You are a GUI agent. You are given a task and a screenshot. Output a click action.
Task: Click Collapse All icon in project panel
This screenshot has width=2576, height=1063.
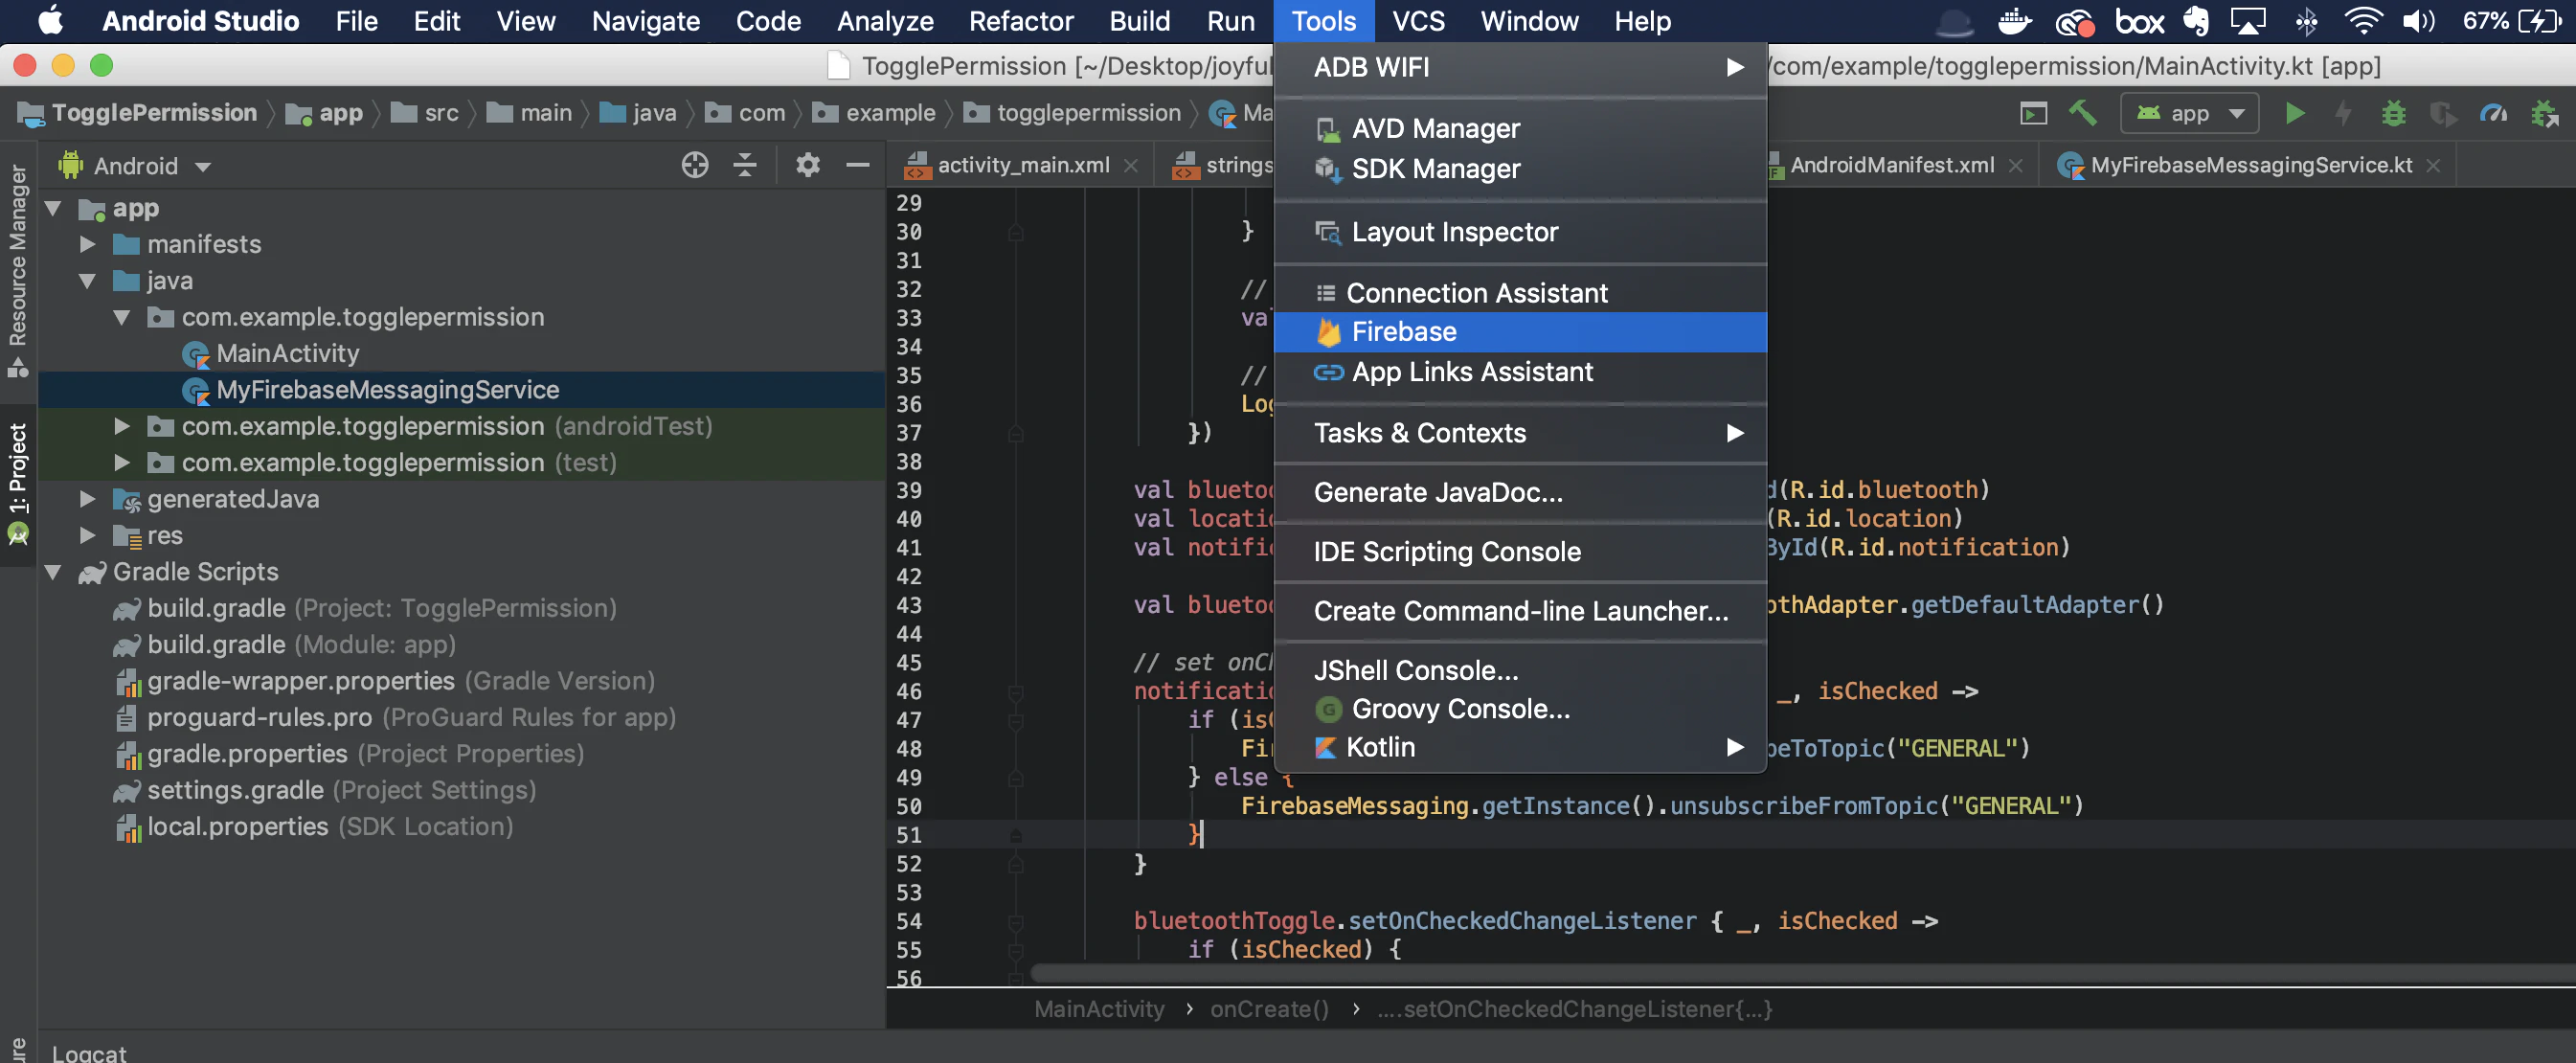click(745, 165)
